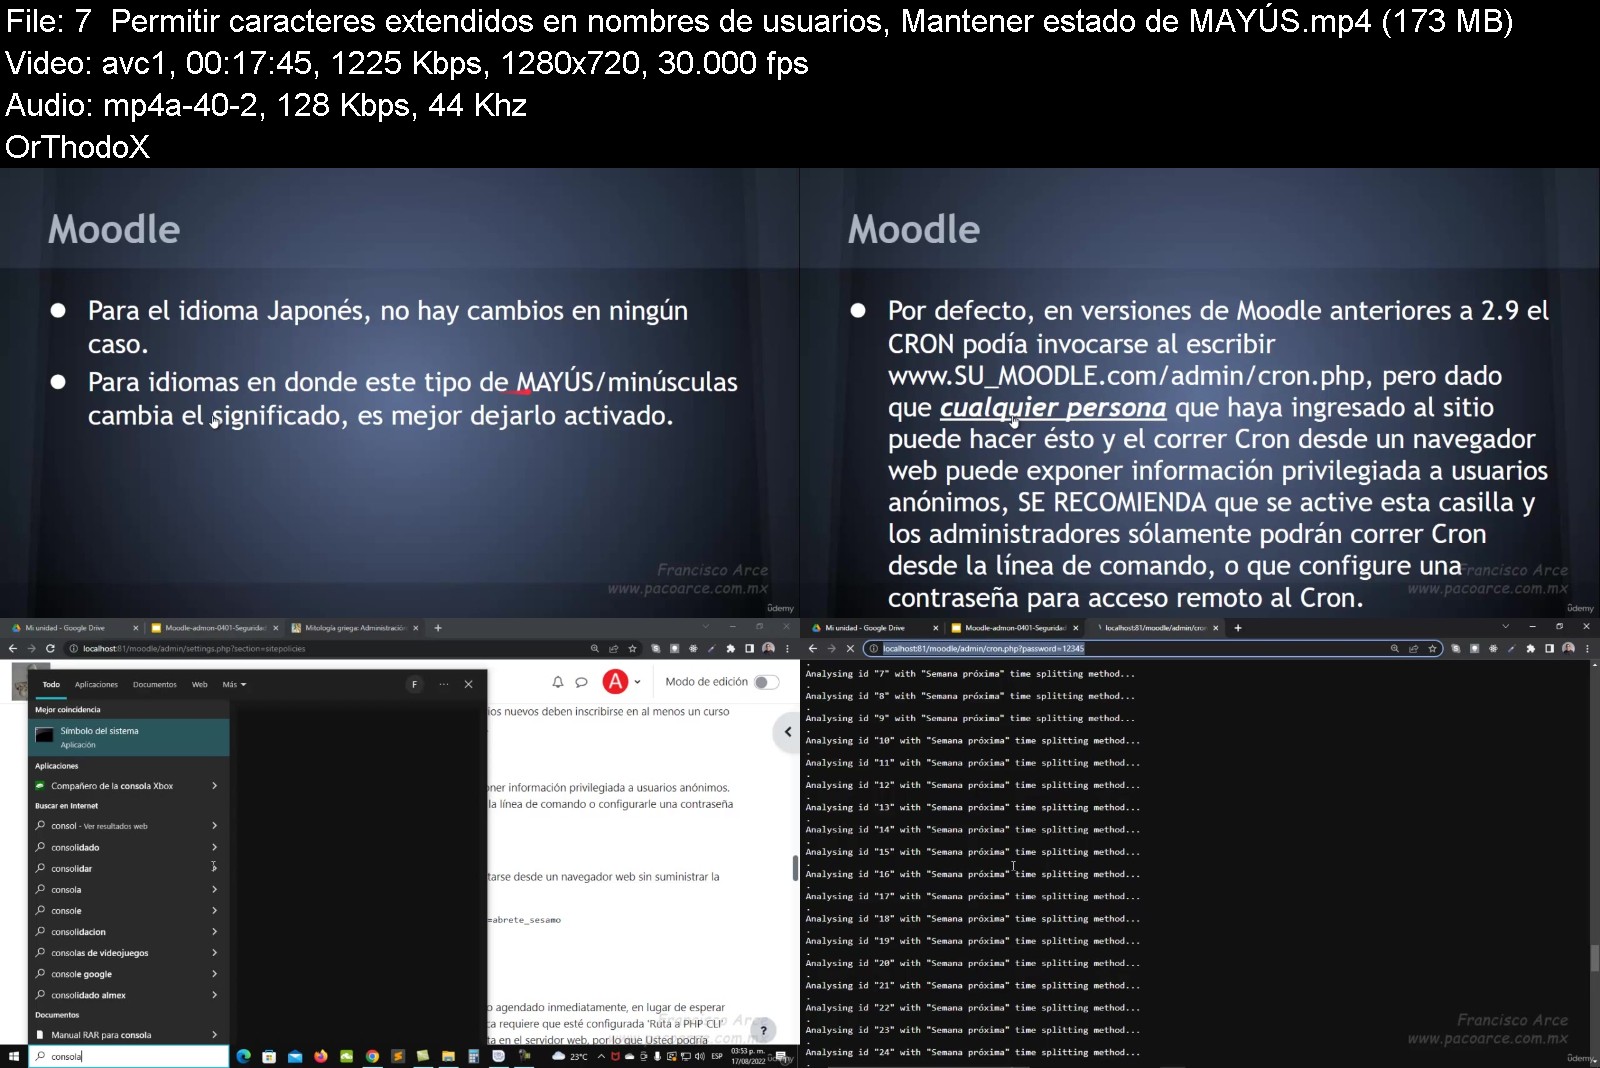Viewport: 1600px width, 1068px height.
Task: Close the Mi unidad - Google Drive tab in cron window
Action: 936,628
